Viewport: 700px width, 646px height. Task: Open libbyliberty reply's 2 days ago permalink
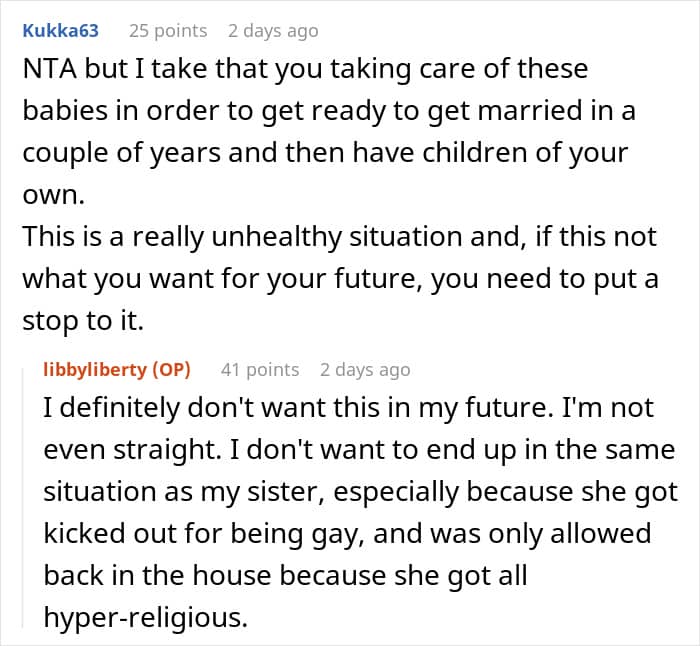[x=365, y=370]
